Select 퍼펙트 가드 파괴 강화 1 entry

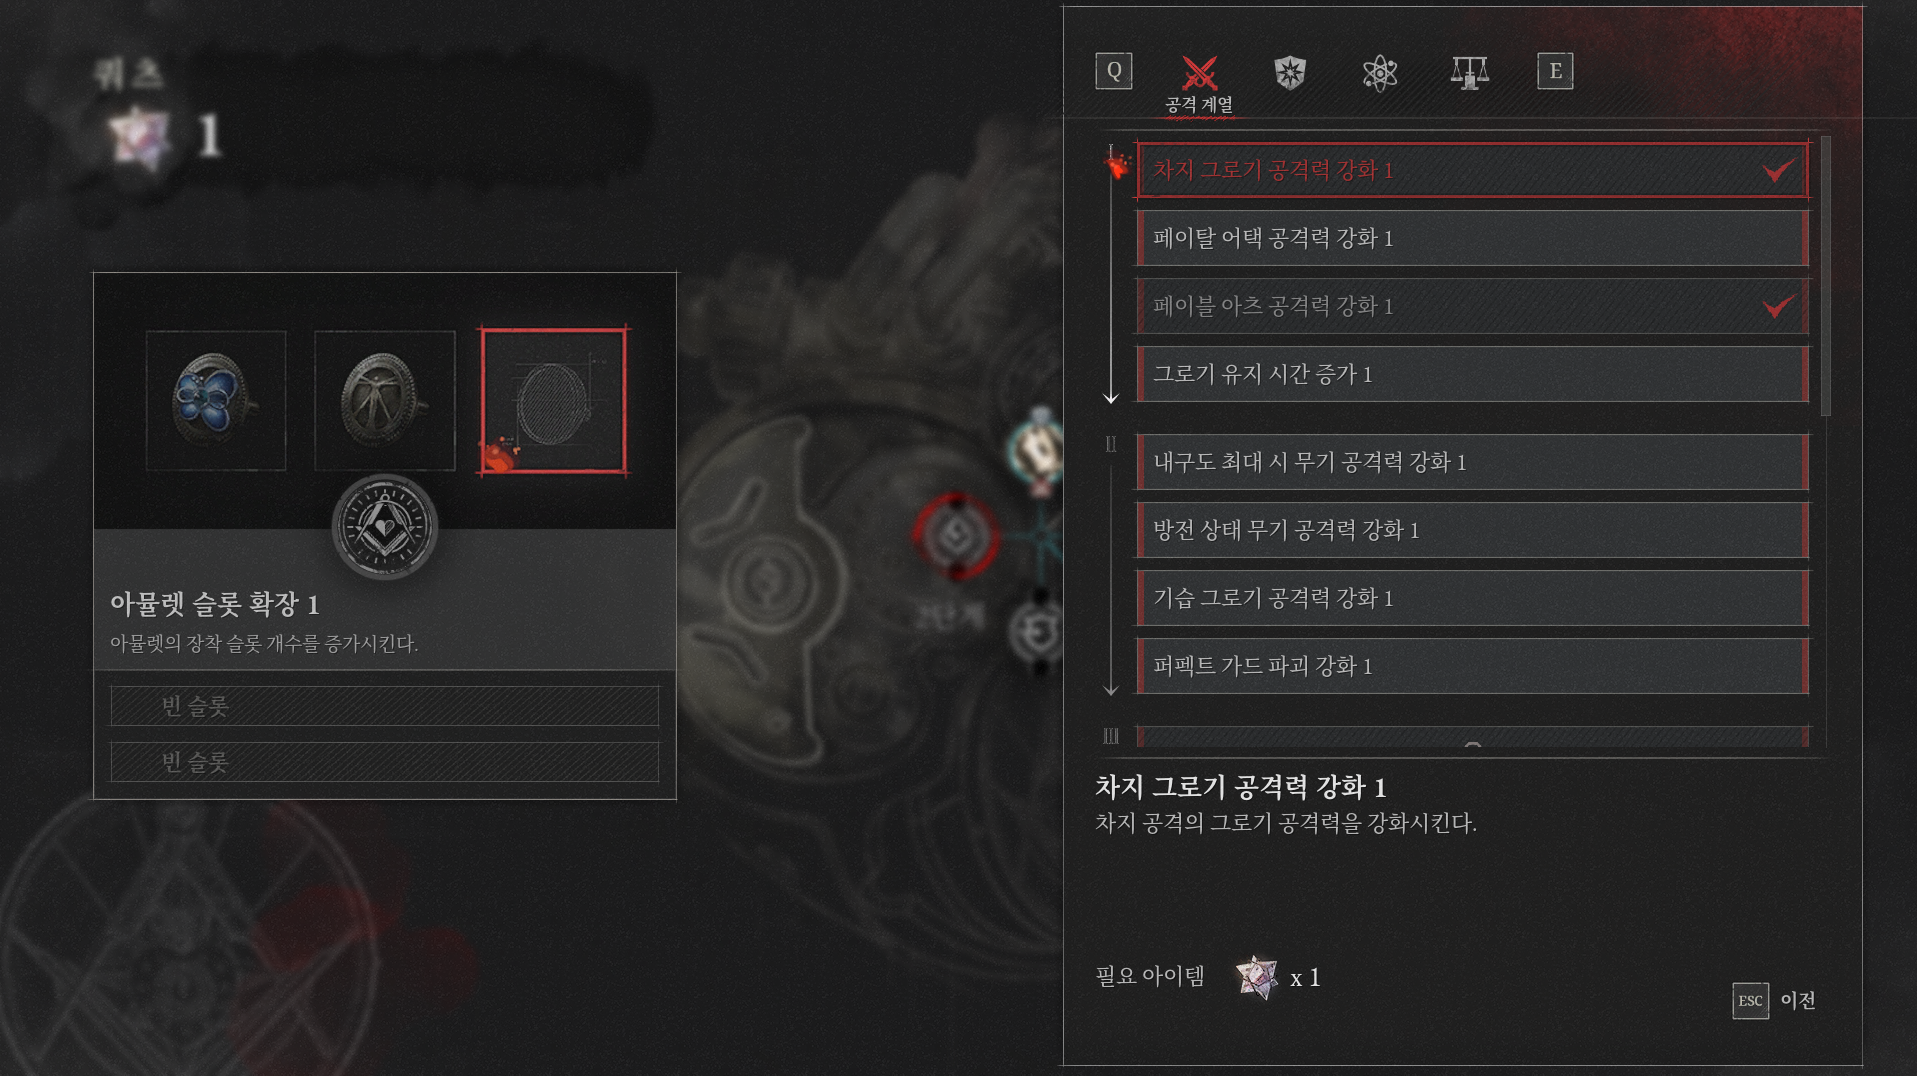(x=1472, y=666)
